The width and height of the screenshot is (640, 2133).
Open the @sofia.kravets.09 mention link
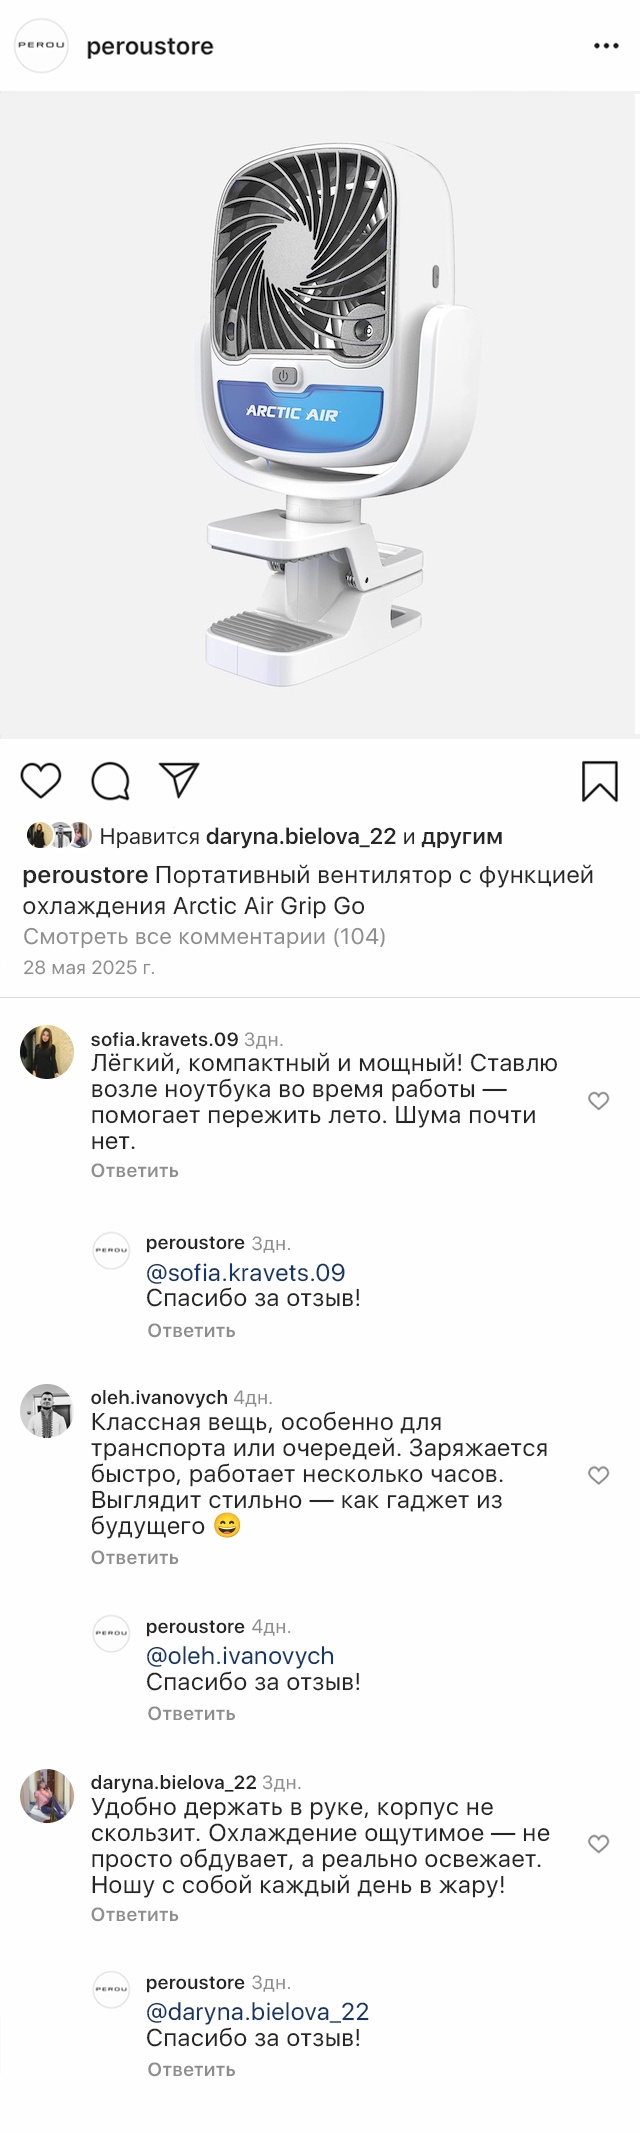click(x=245, y=1272)
